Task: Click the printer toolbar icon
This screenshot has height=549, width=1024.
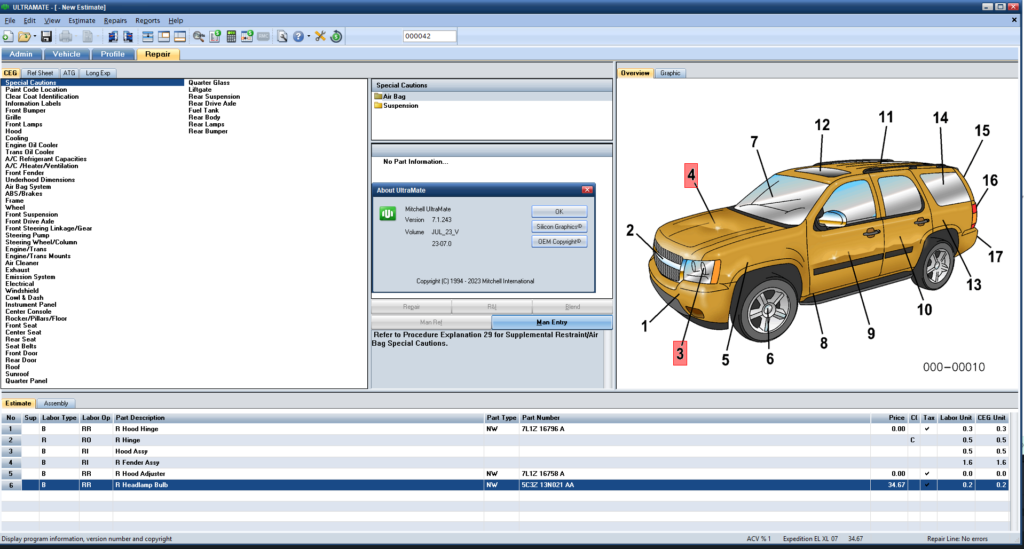Action: 66,37
